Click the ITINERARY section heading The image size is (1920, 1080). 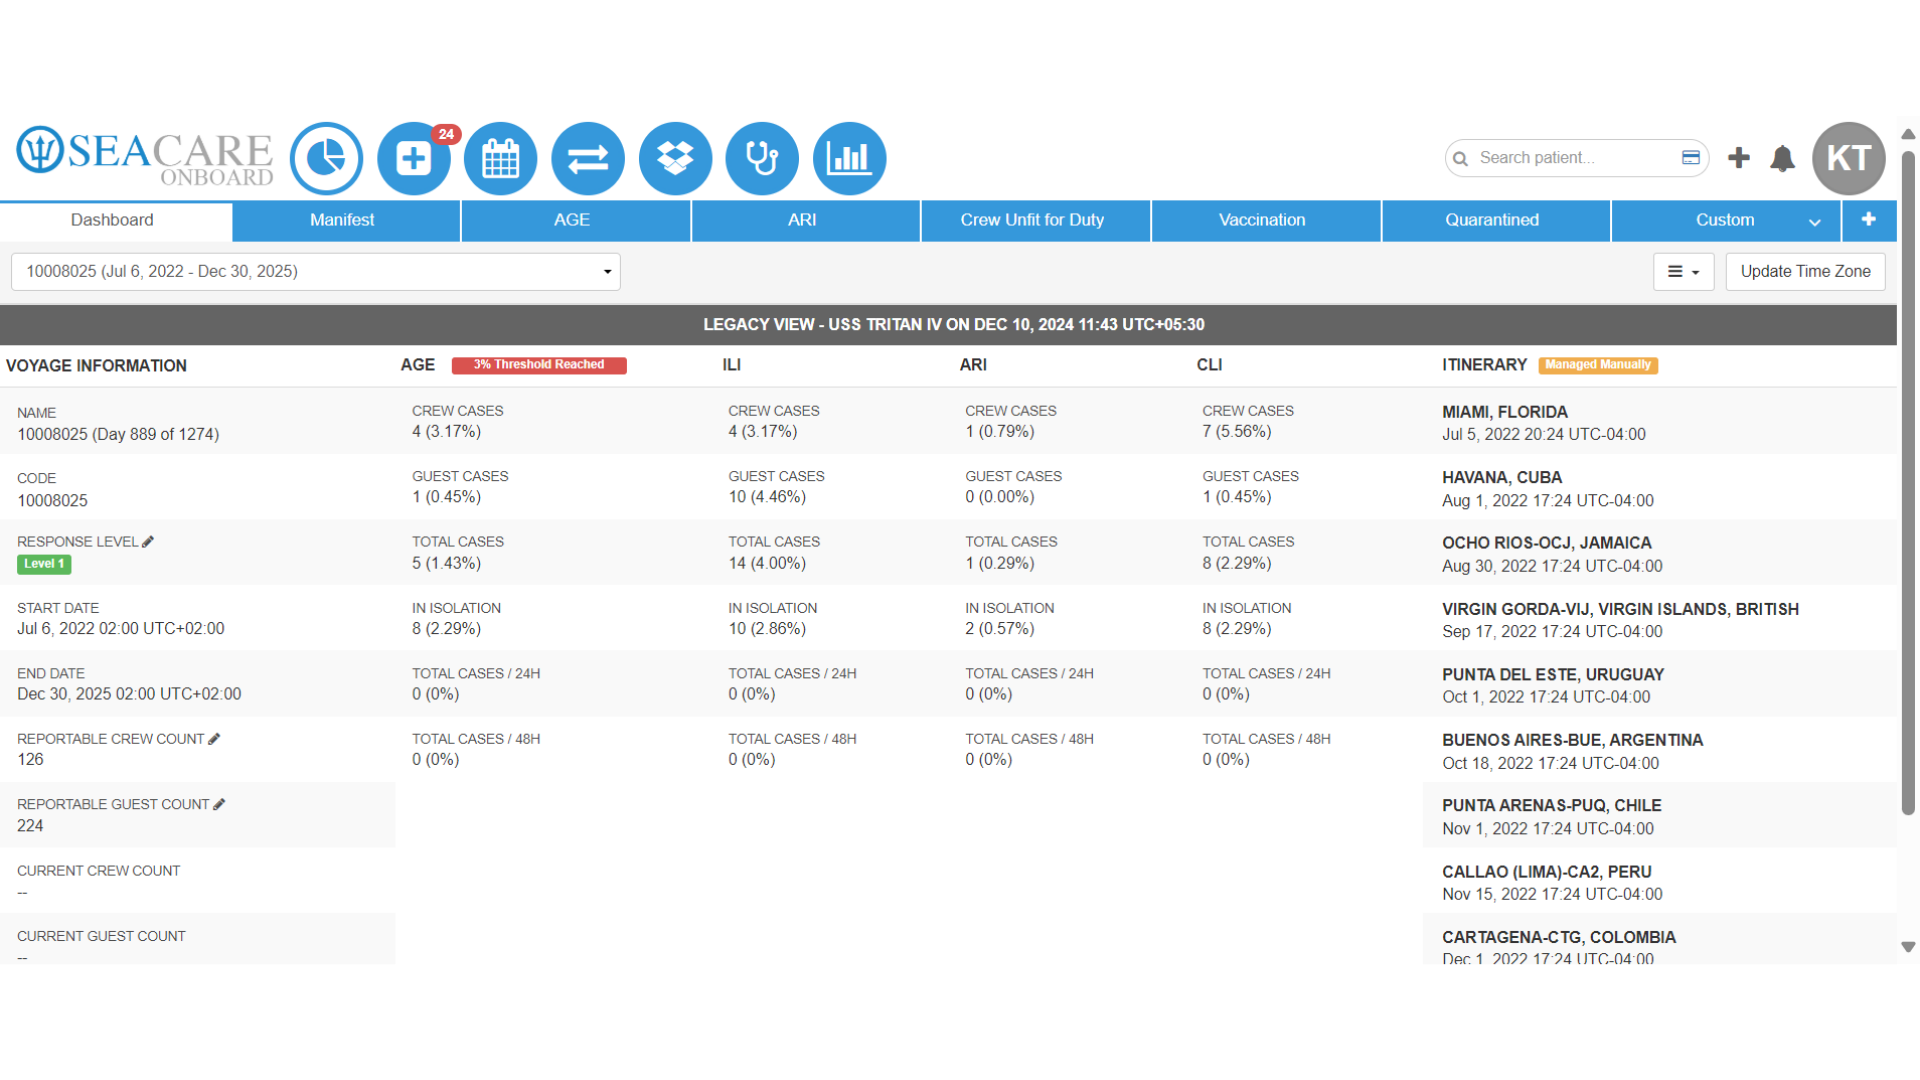pos(1484,365)
